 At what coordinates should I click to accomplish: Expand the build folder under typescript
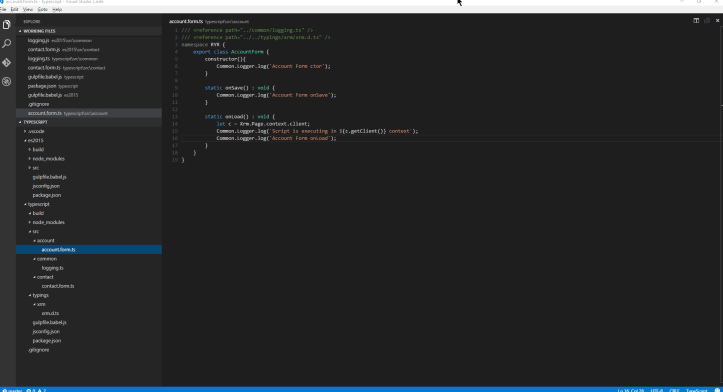click(x=89, y=214)
